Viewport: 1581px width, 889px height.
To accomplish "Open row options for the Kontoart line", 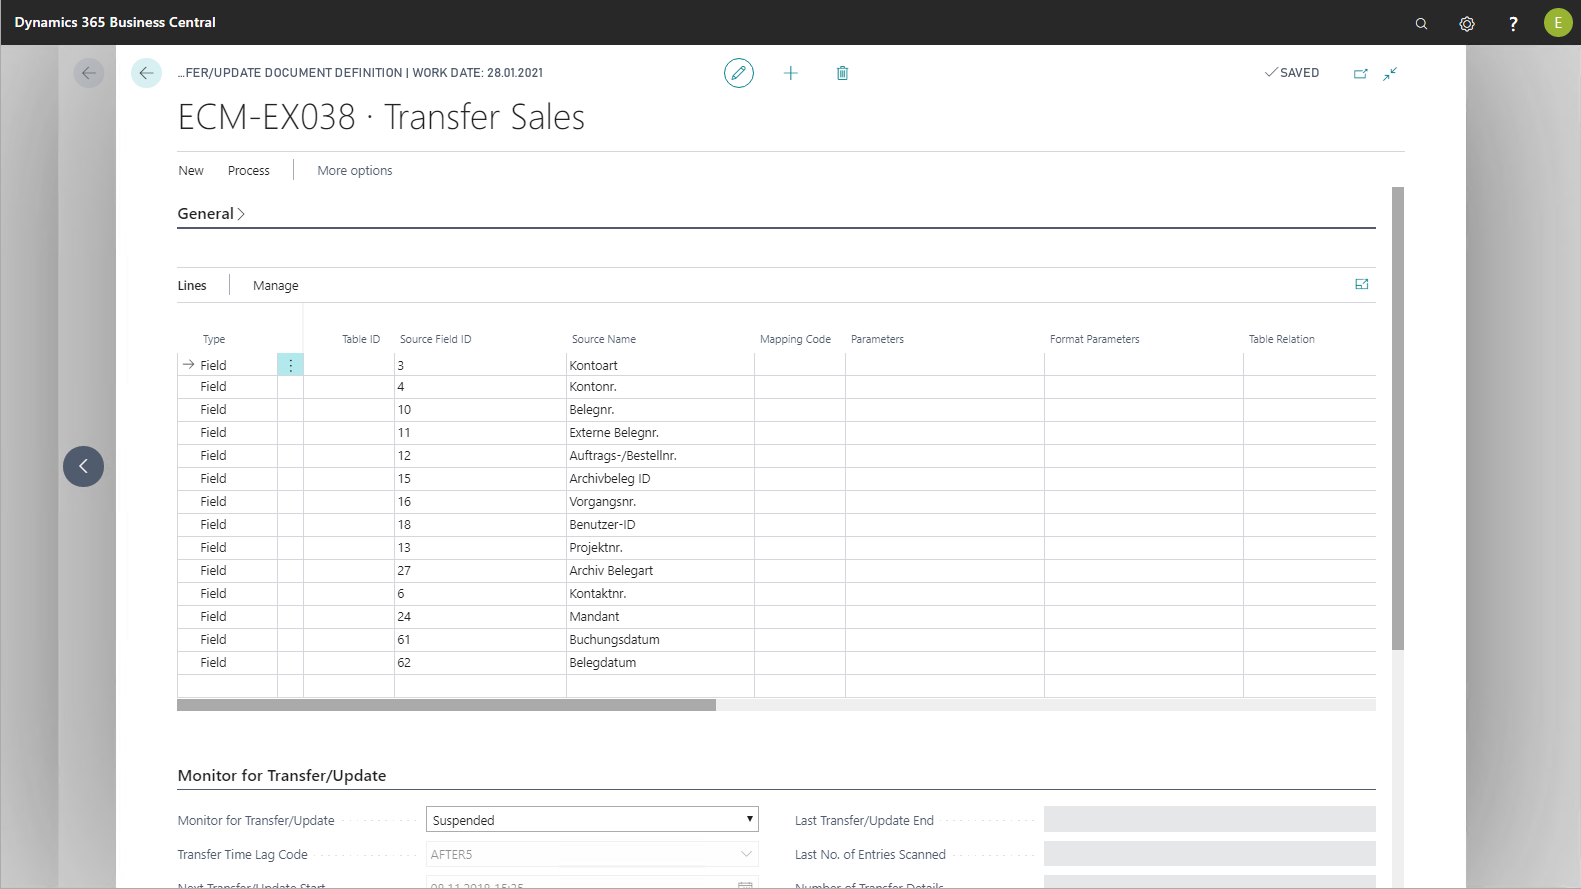I will pyautogui.click(x=290, y=366).
